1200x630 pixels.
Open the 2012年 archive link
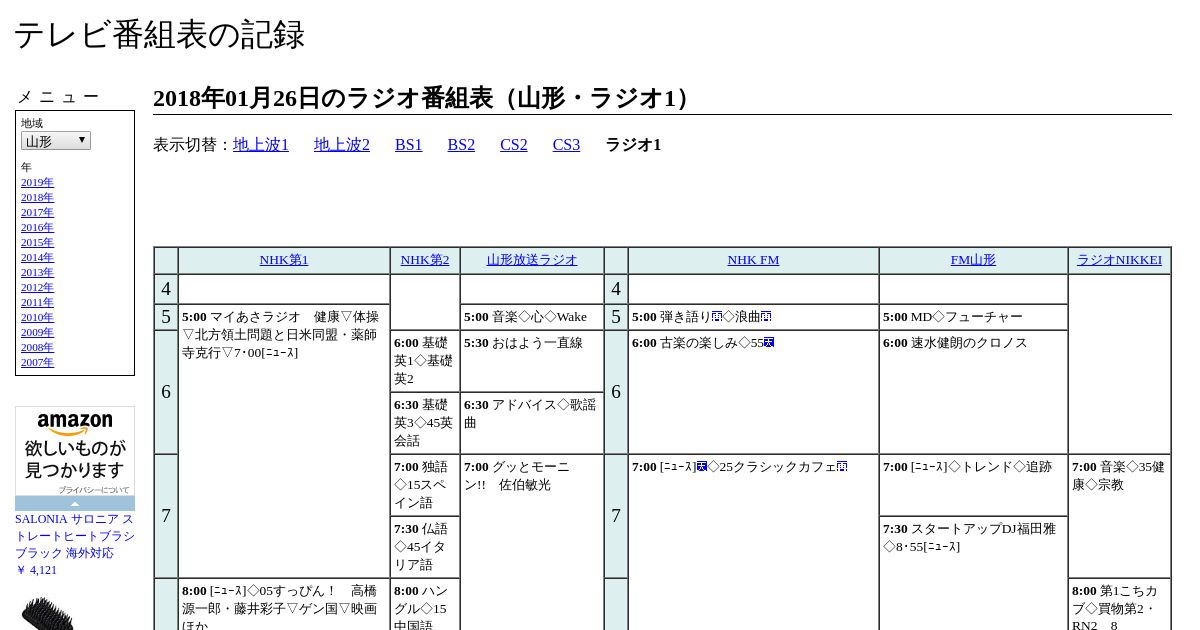coord(37,288)
